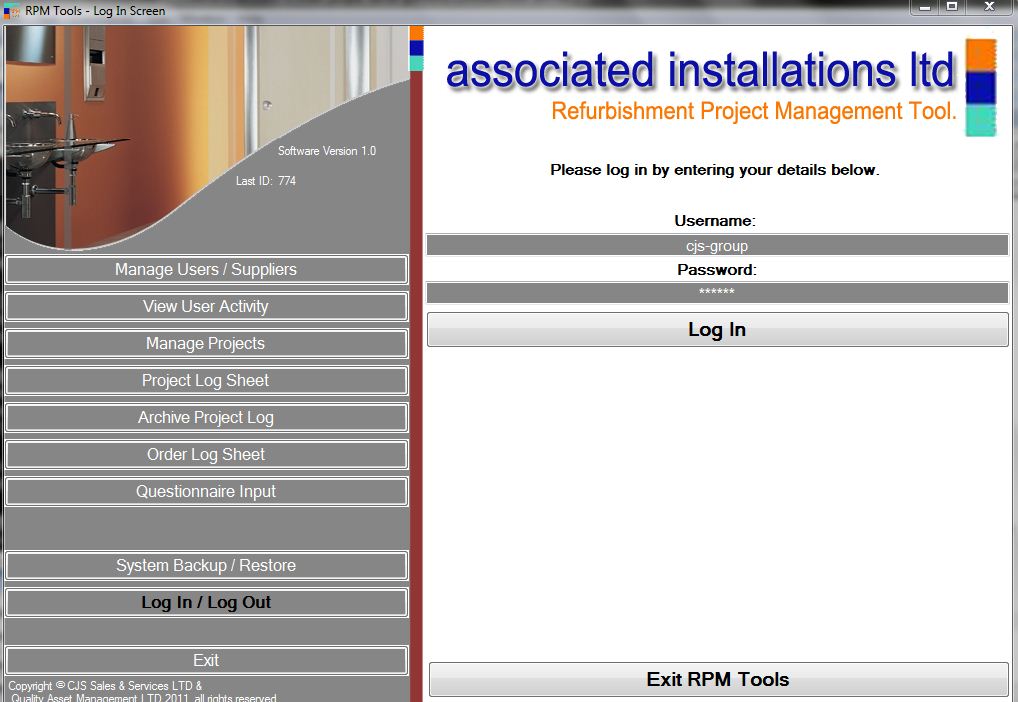Screen dimensions: 1018x702
Task: Launch System Backup / Restore
Action: [x=206, y=566]
